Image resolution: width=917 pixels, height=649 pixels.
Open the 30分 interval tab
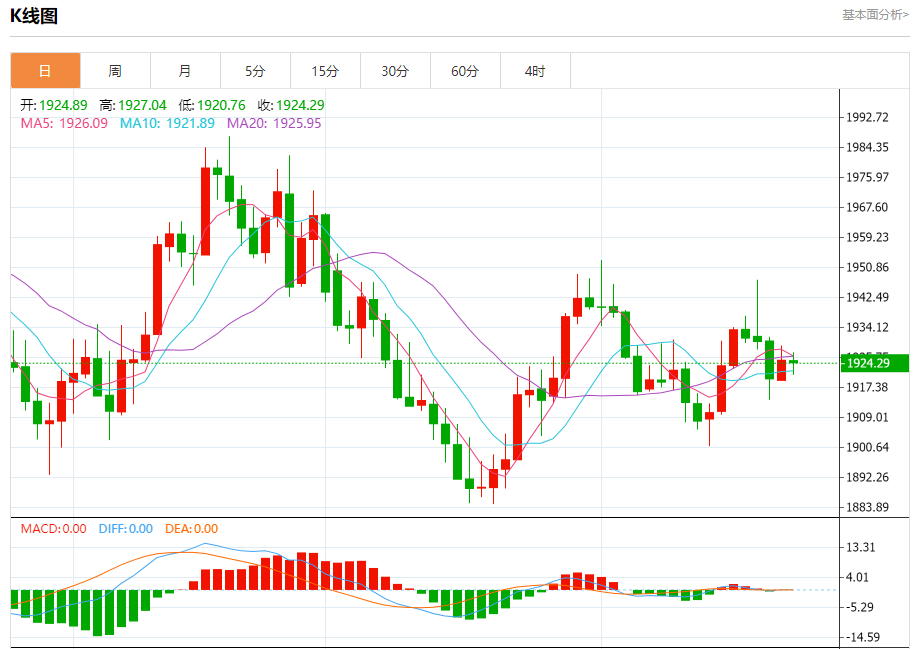point(395,71)
